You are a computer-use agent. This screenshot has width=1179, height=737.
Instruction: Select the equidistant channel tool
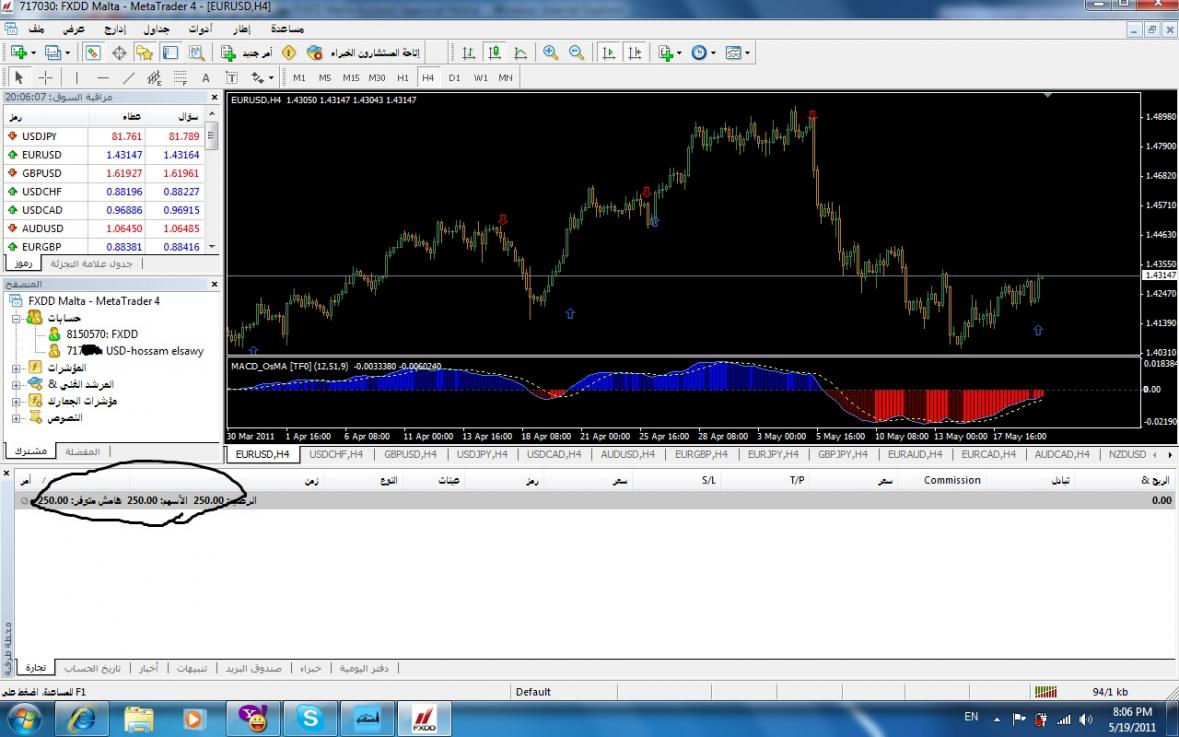point(154,77)
